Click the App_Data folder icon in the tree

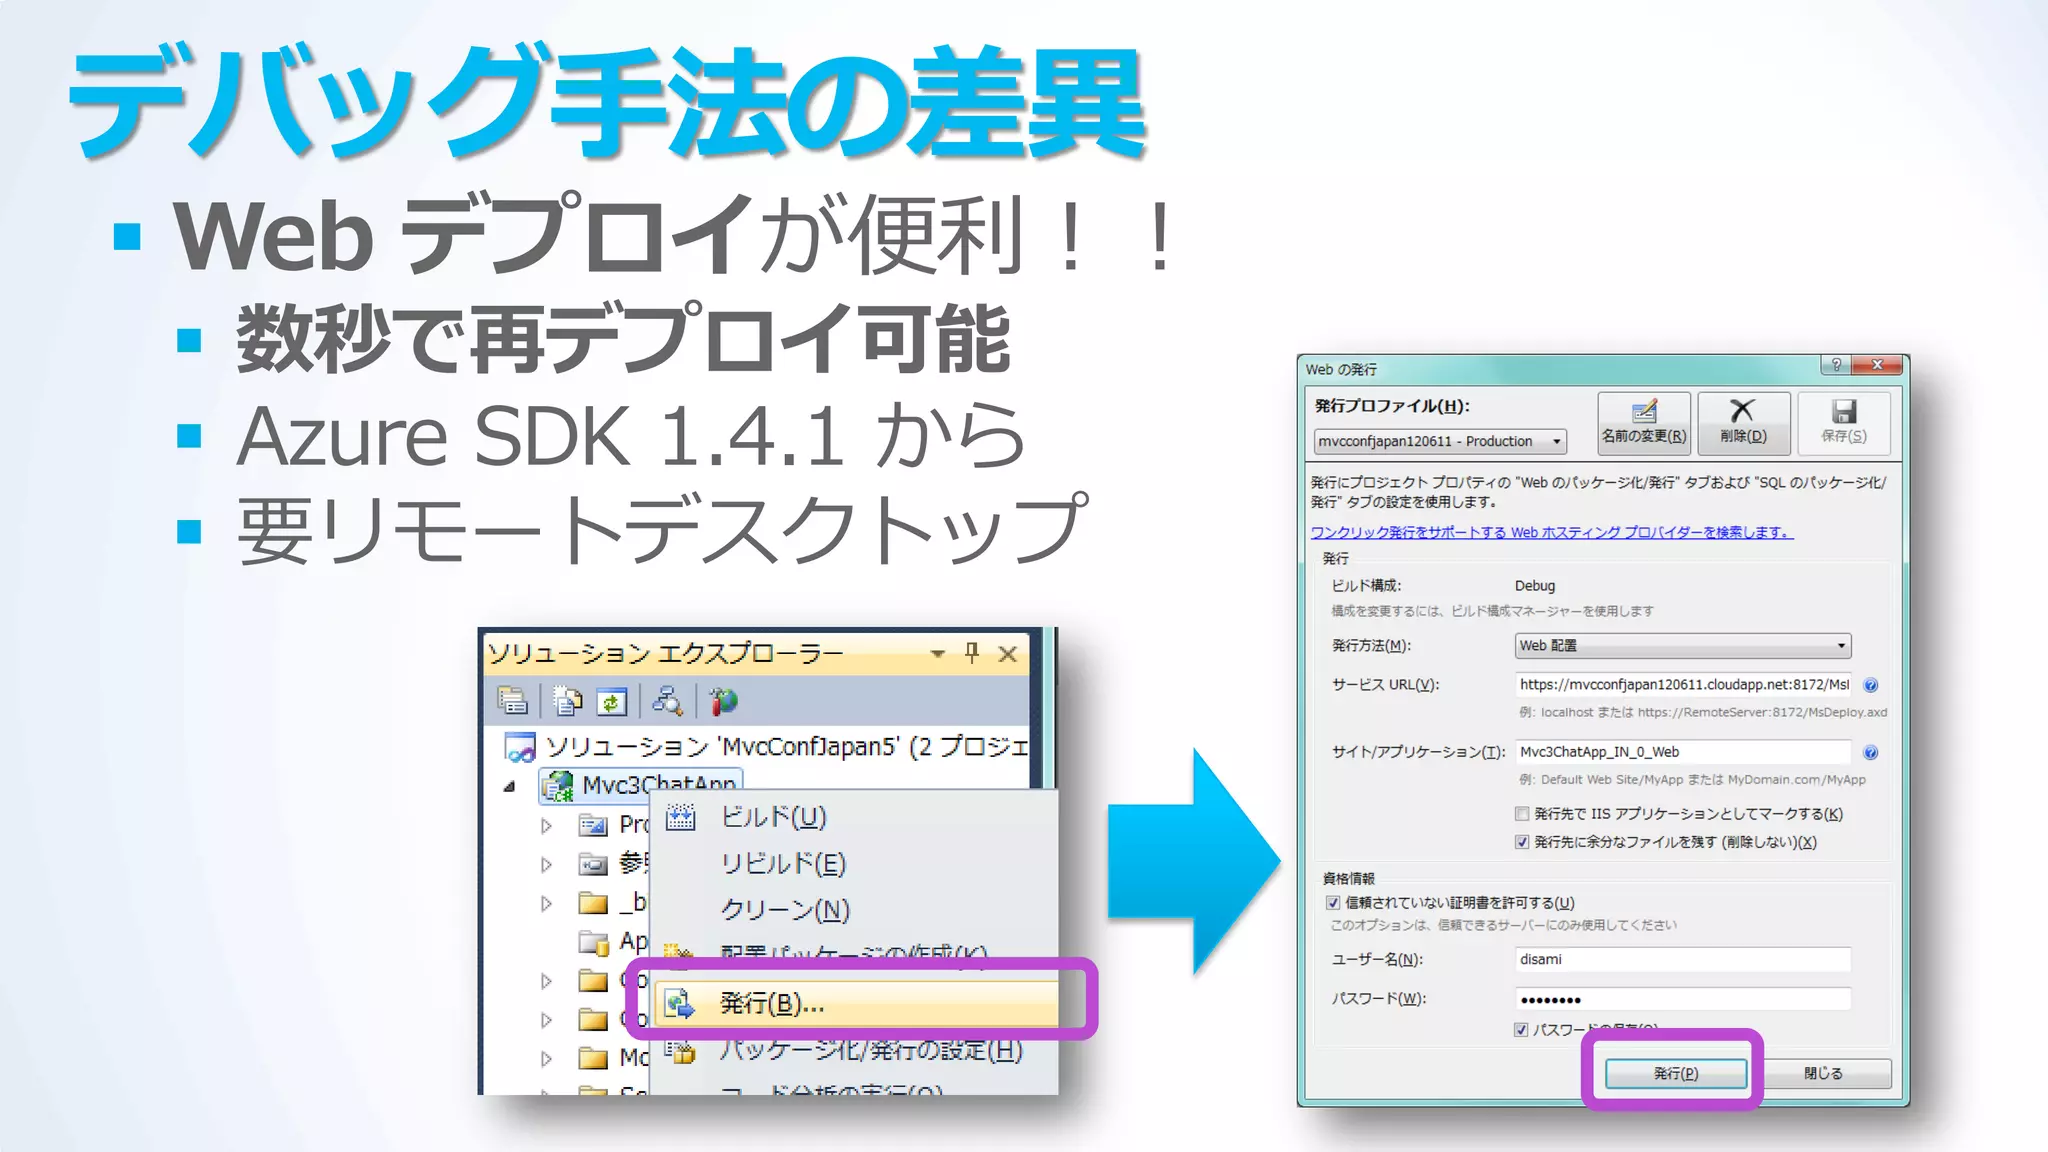click(x=594, y=942)
